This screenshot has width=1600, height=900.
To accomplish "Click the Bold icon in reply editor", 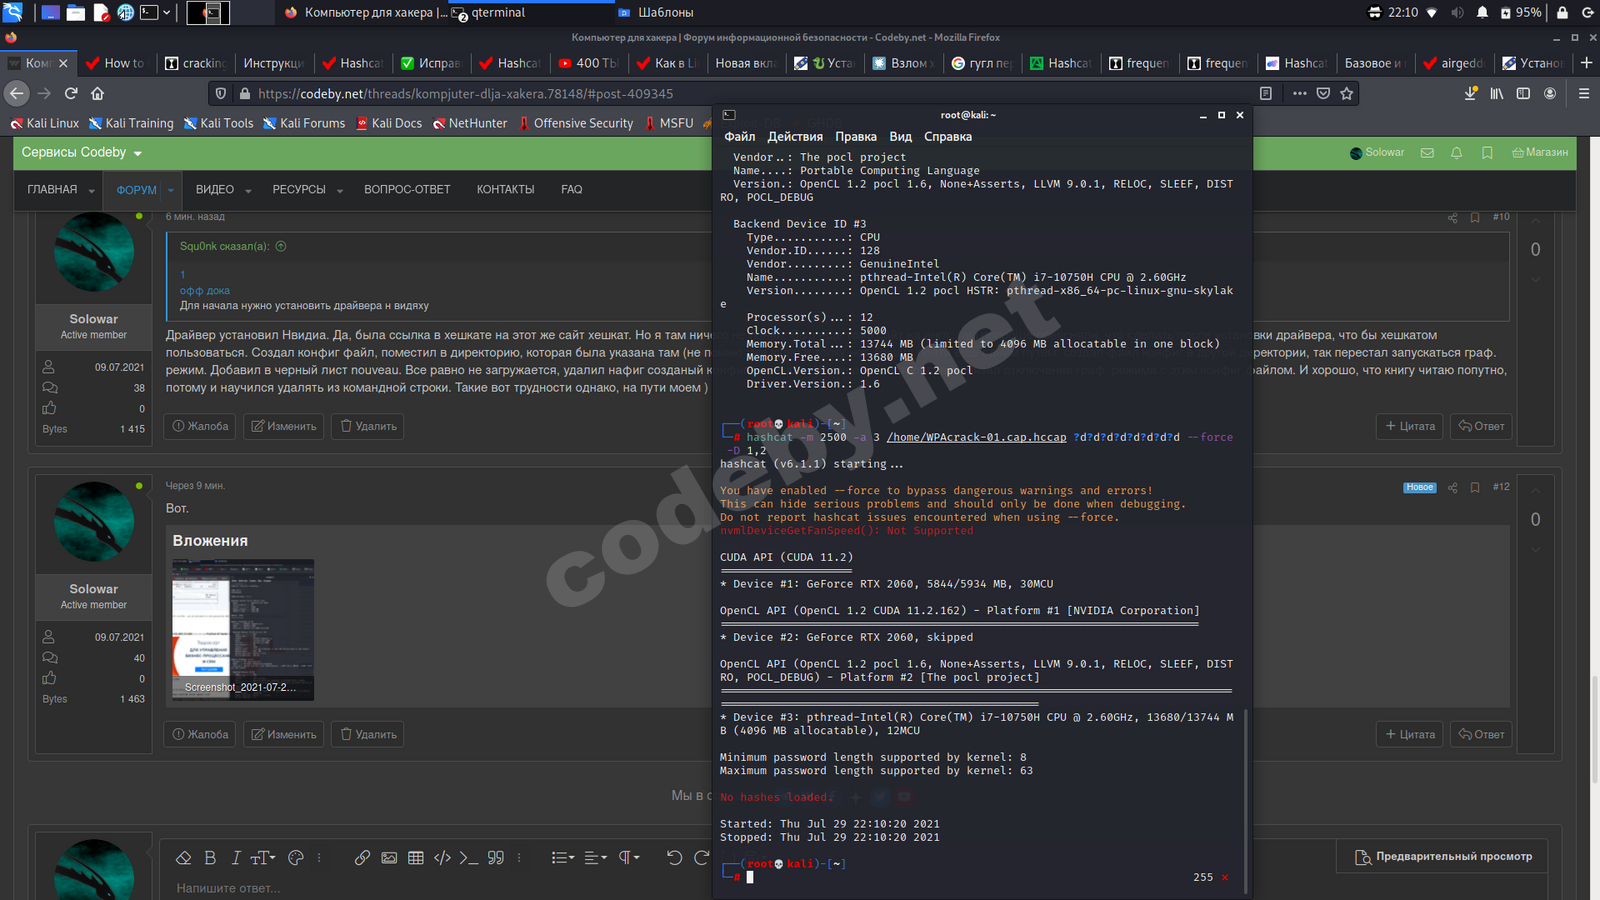I will point(210,858).
